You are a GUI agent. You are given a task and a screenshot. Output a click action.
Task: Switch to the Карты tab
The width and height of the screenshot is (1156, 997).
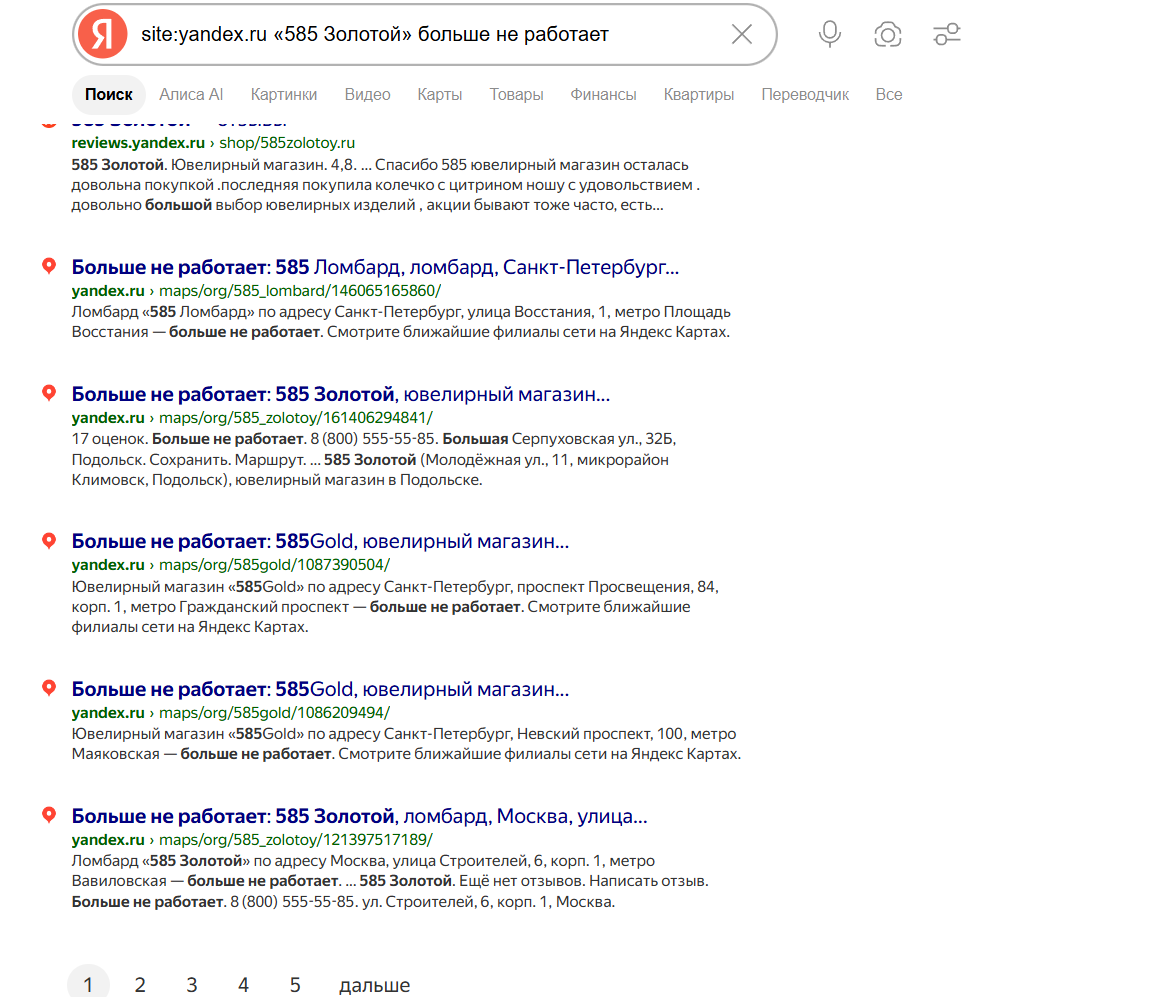439,94
